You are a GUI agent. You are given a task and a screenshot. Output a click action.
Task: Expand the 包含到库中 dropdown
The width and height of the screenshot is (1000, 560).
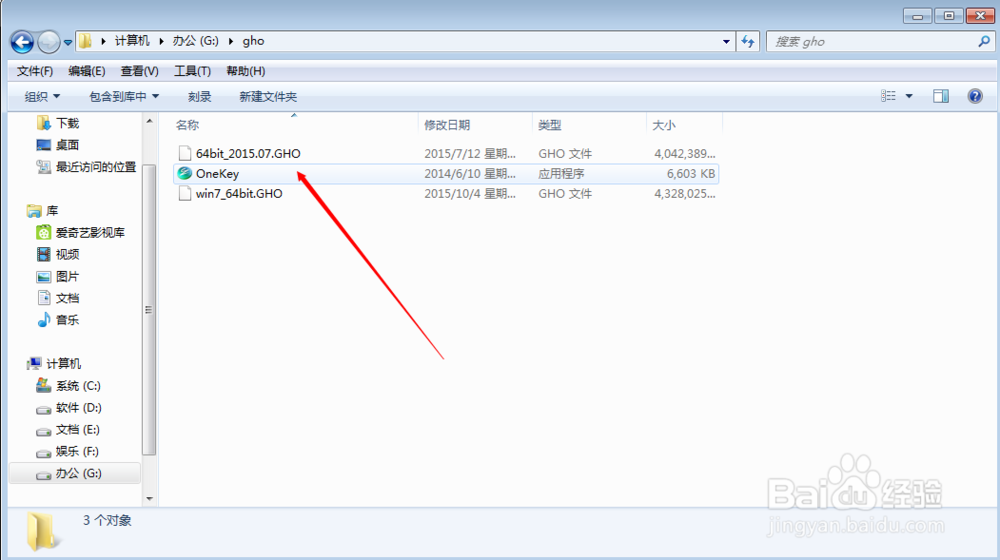[124, 96]
